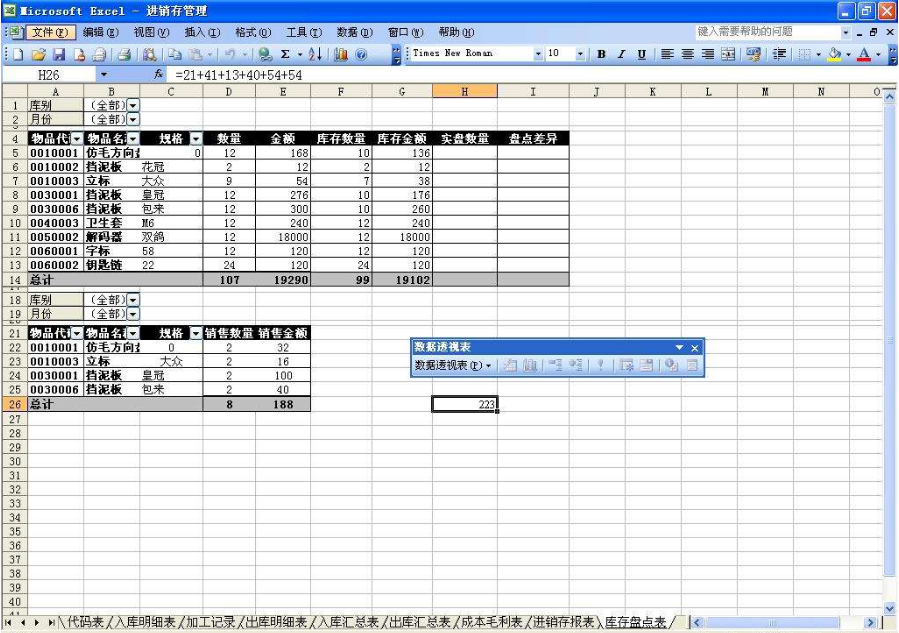The height and width of the screenshot is (633, 899).
Task: Toggle Italic formatting
Action: pyautogui.click(x=621, y=54)
